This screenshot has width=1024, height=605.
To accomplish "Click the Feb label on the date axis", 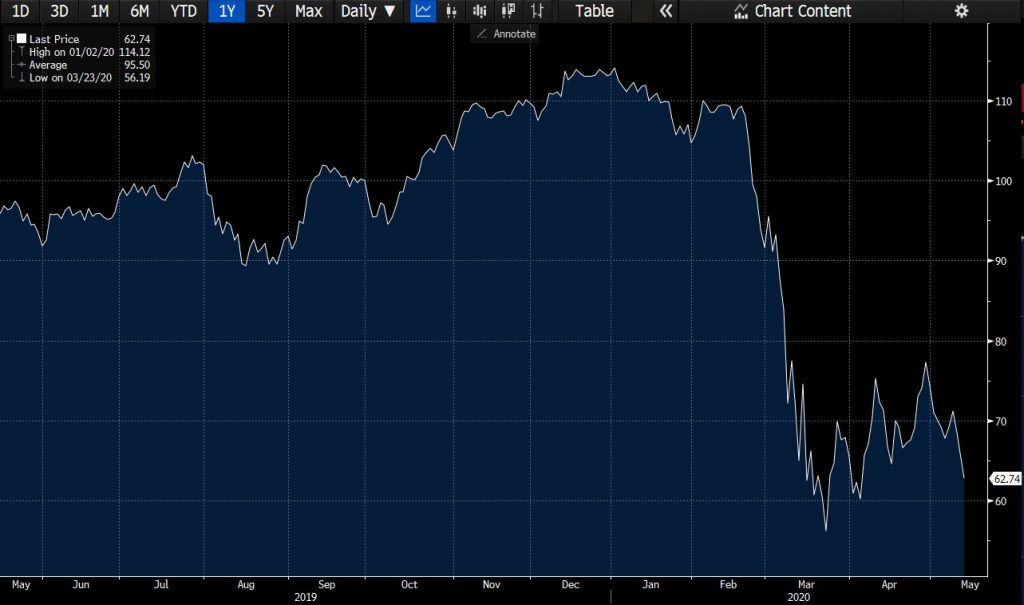I will point(728,584).
